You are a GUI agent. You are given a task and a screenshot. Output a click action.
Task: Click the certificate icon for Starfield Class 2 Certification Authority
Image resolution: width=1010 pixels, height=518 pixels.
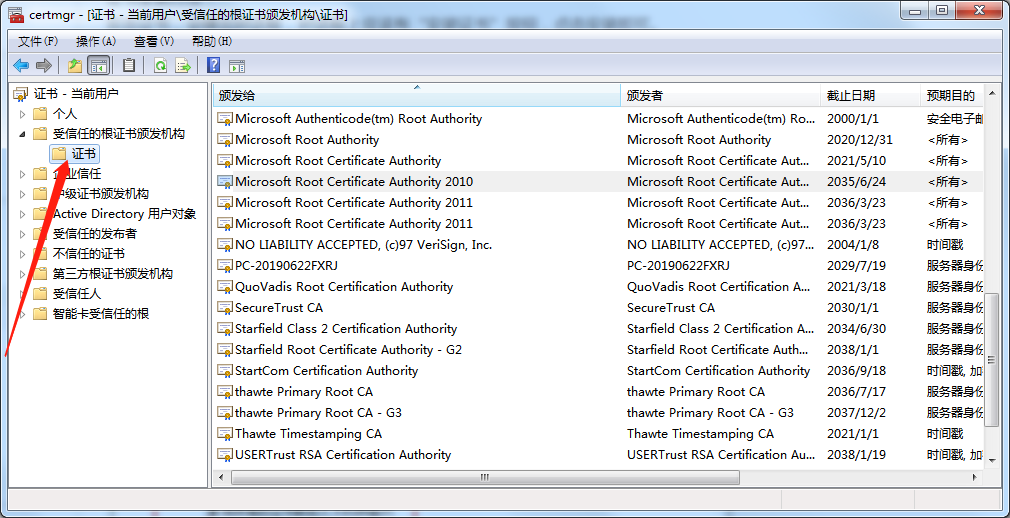point(225,329)
